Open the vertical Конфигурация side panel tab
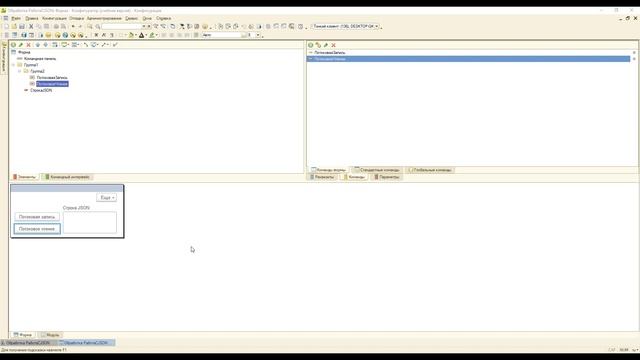 point(4,57)
